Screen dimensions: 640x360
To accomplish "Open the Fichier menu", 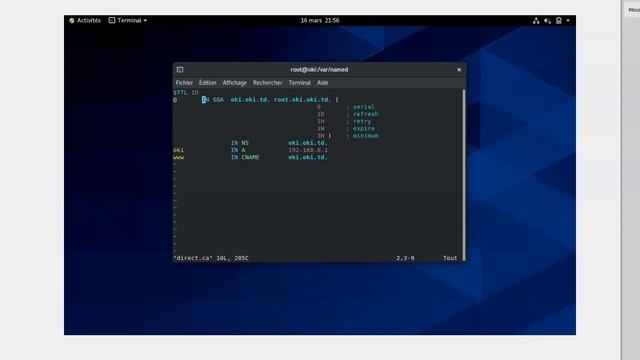I will pos(184,83).
